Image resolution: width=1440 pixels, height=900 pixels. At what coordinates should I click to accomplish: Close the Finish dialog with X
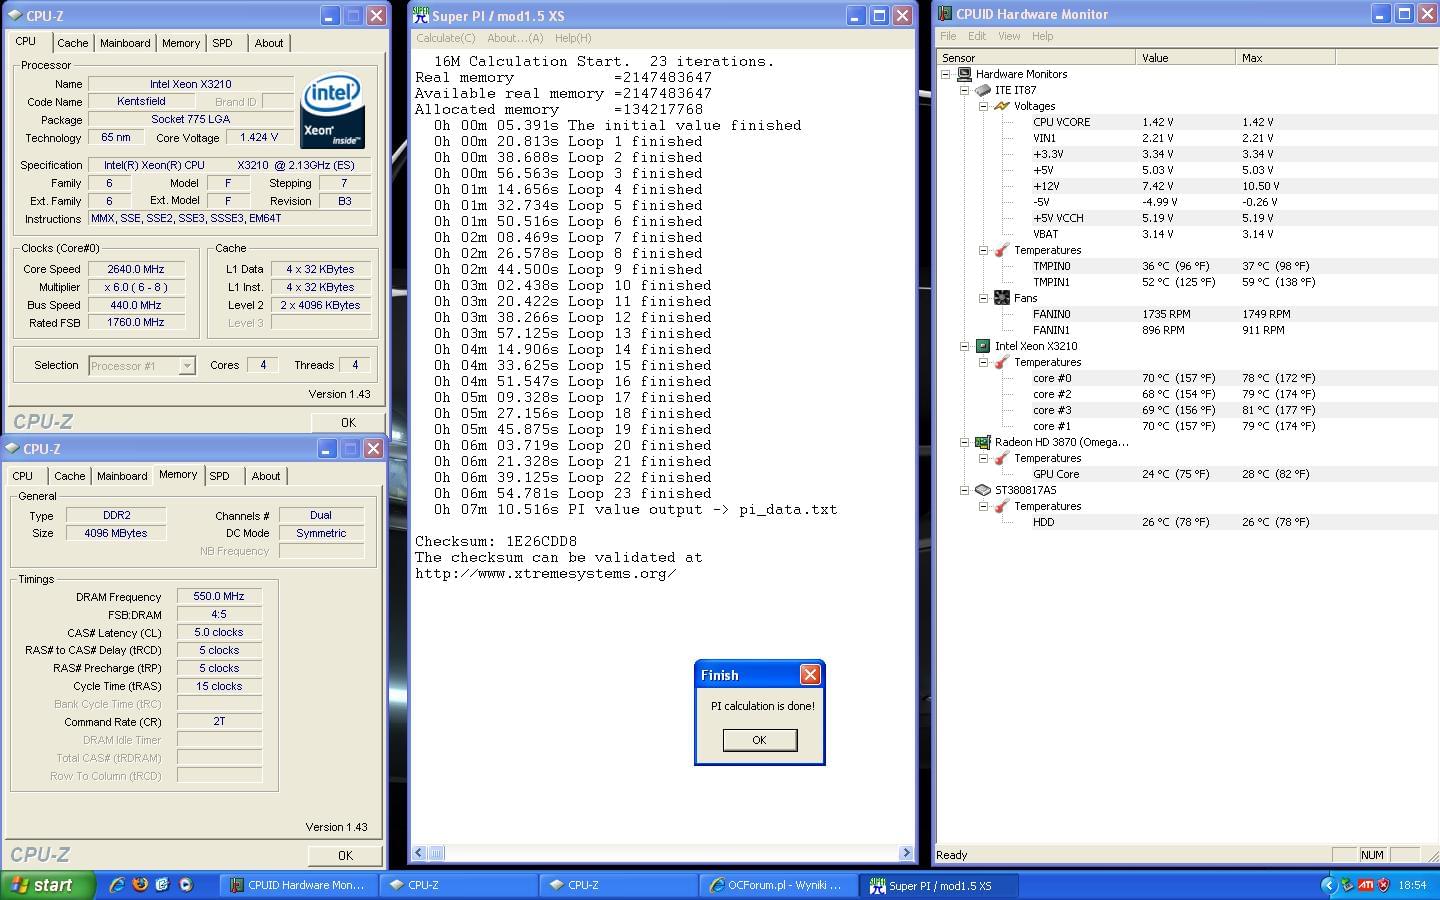810,675
